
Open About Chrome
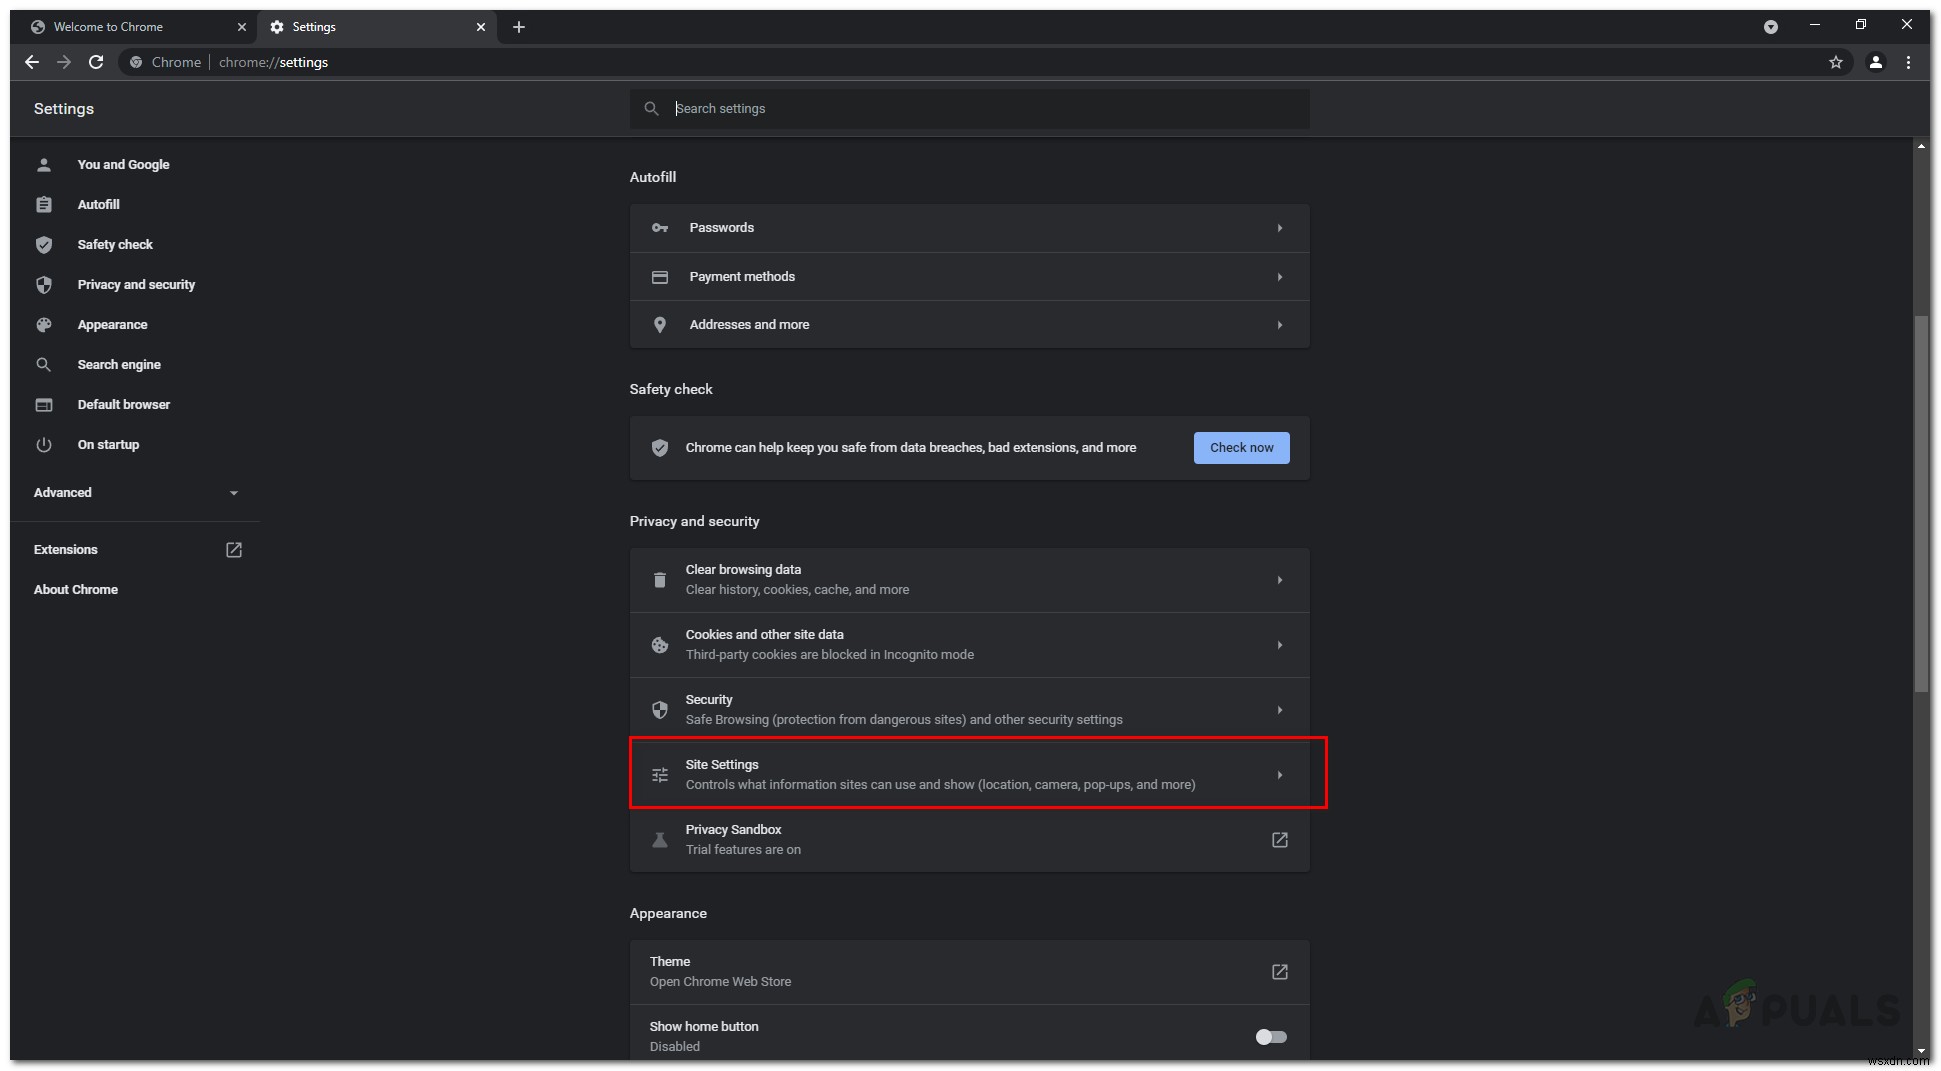75,589
